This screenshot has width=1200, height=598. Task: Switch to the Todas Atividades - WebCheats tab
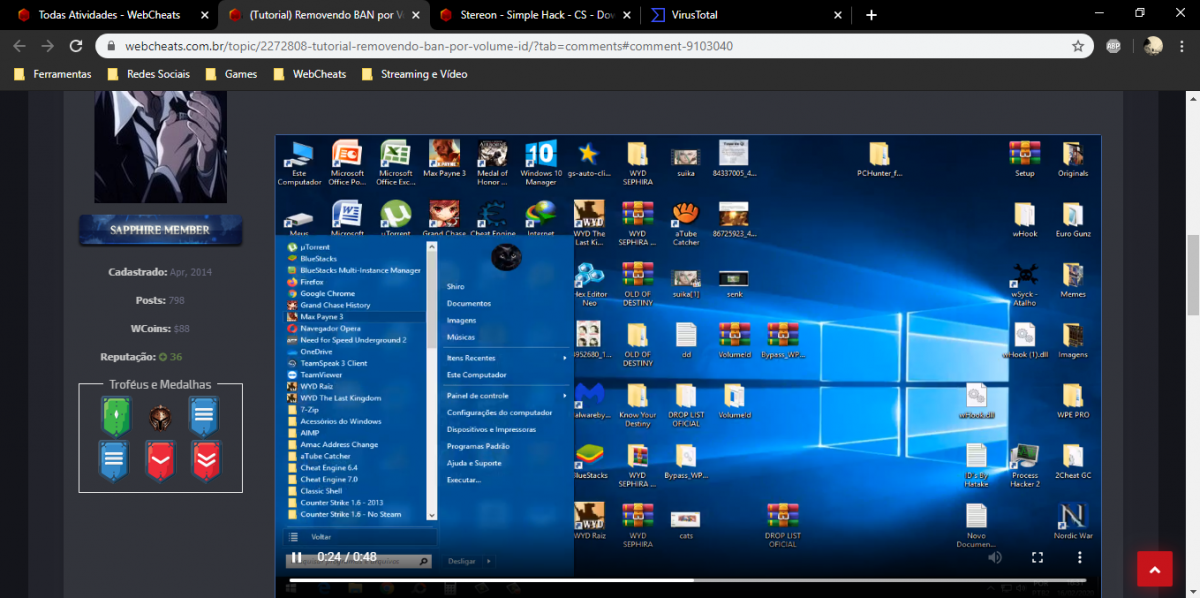point(108,15)
